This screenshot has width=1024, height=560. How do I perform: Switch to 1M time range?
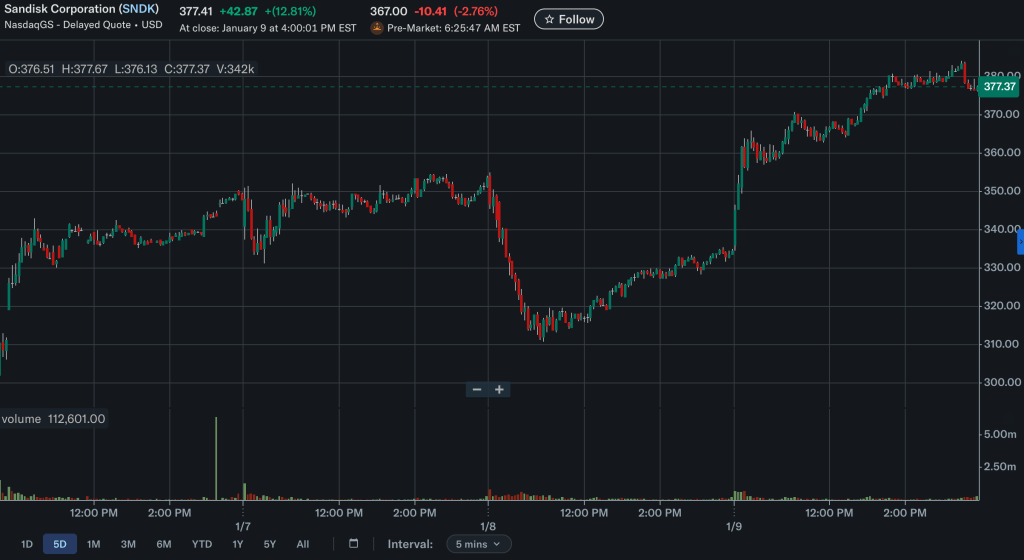point(93,544)
